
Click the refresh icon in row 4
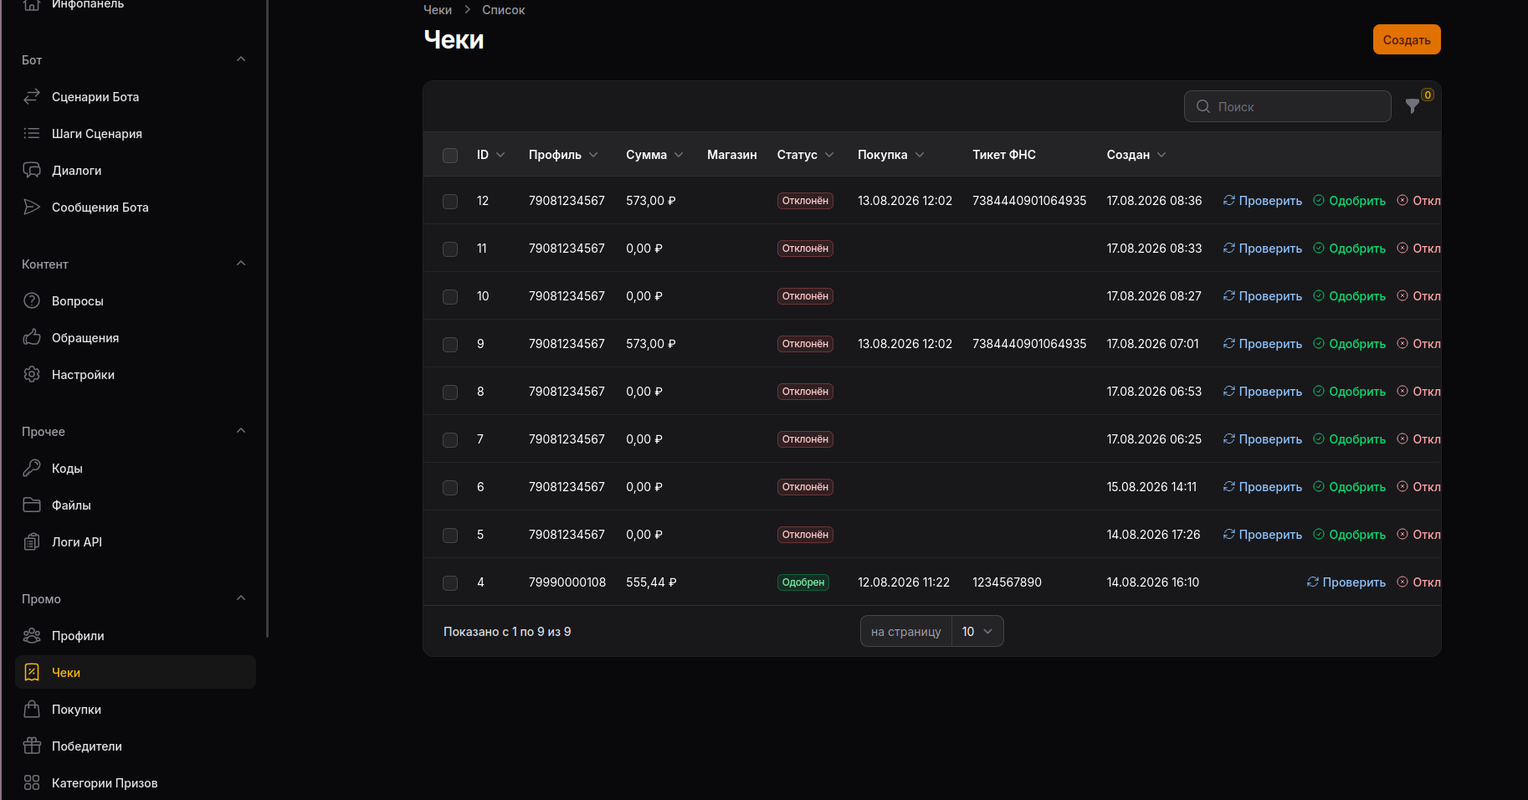(1313, 582)
